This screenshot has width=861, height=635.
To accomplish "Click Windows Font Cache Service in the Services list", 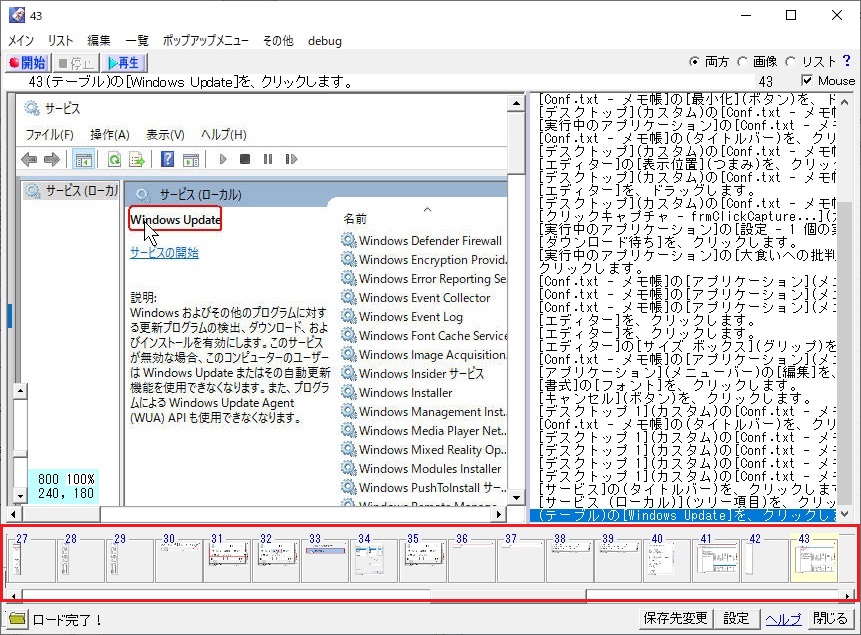I will [433, 335].
